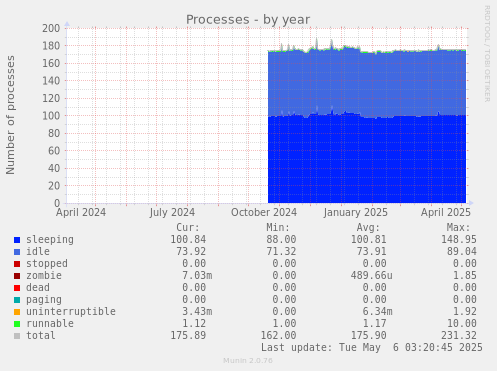Select the 'runnable' legend label
Screen dimensions: 497x371
pyautogui.click(x=50, y=323)
